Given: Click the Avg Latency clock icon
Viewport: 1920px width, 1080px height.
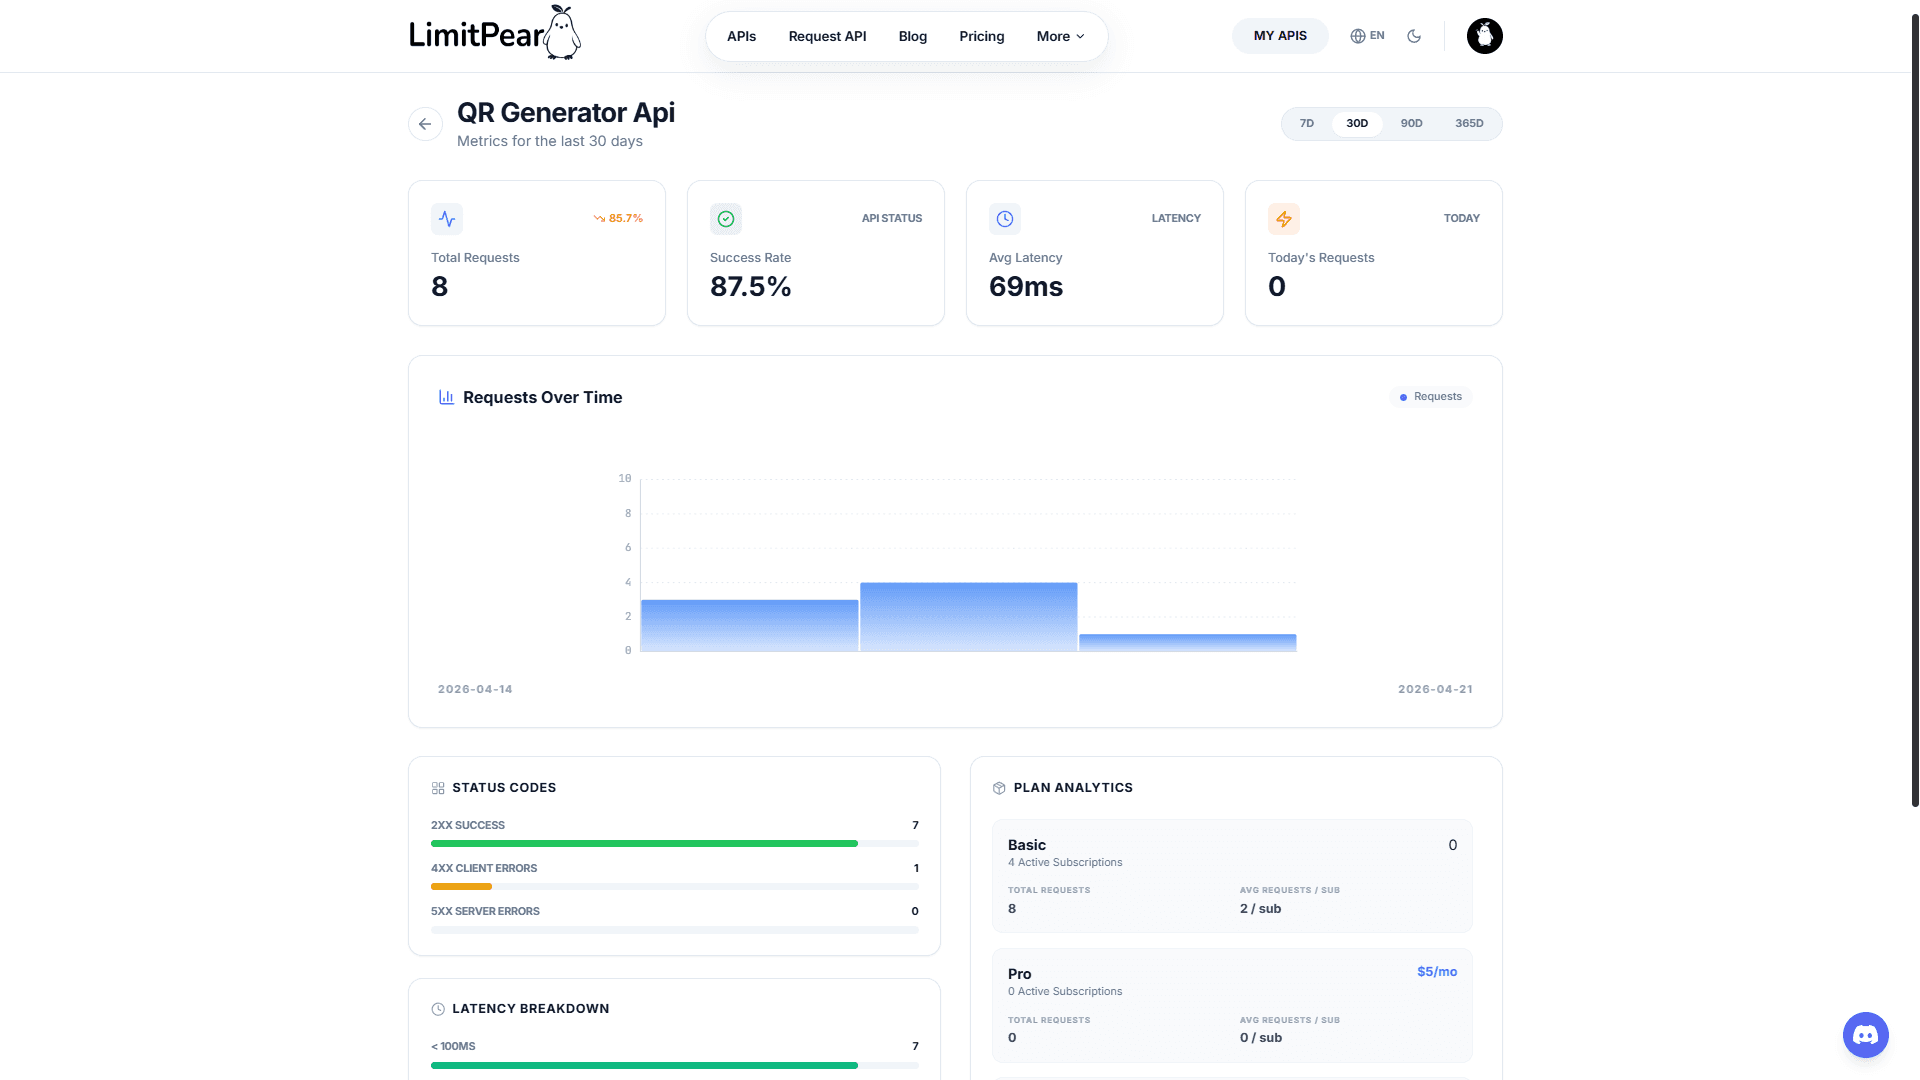Looking at the screenshot, I should (1005, 219).
